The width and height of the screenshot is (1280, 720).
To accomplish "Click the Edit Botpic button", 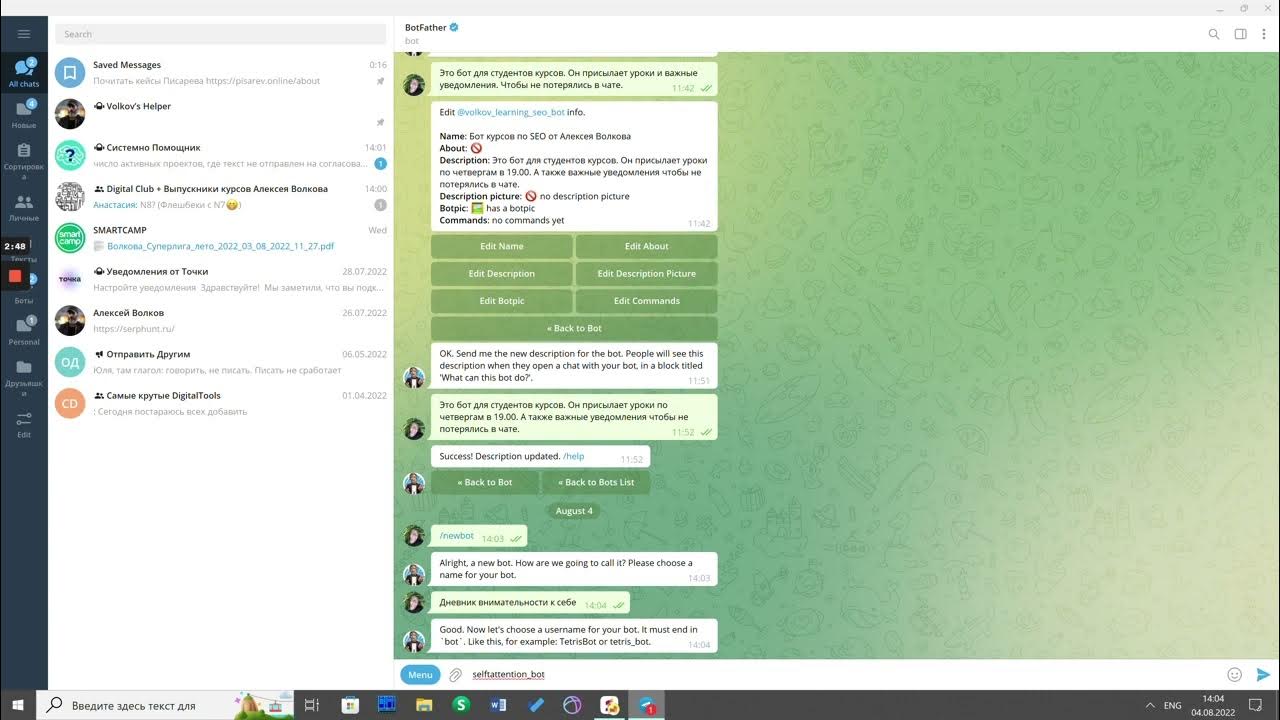I will coord(502,301).
